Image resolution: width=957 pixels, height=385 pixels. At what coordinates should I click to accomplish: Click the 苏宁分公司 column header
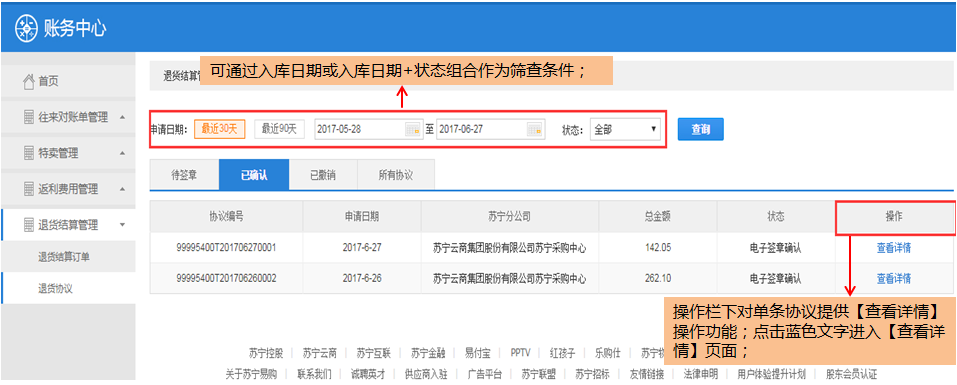point(510,217)
